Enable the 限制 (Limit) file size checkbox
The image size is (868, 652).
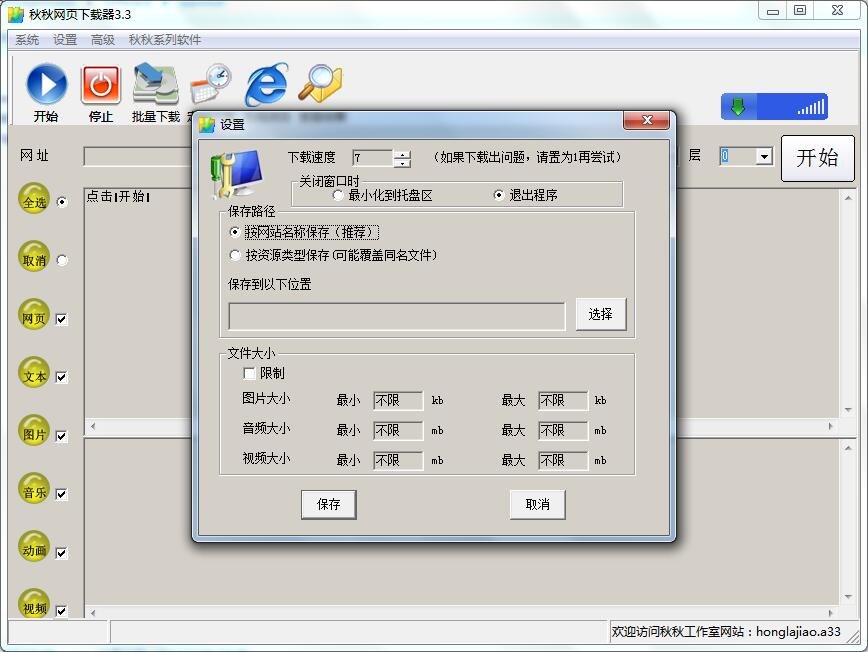coord(250,375)
